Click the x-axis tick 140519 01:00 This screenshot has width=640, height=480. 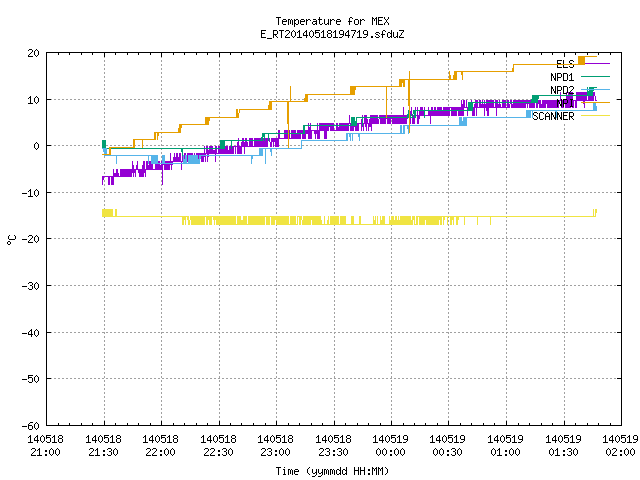tap(506, 445)
